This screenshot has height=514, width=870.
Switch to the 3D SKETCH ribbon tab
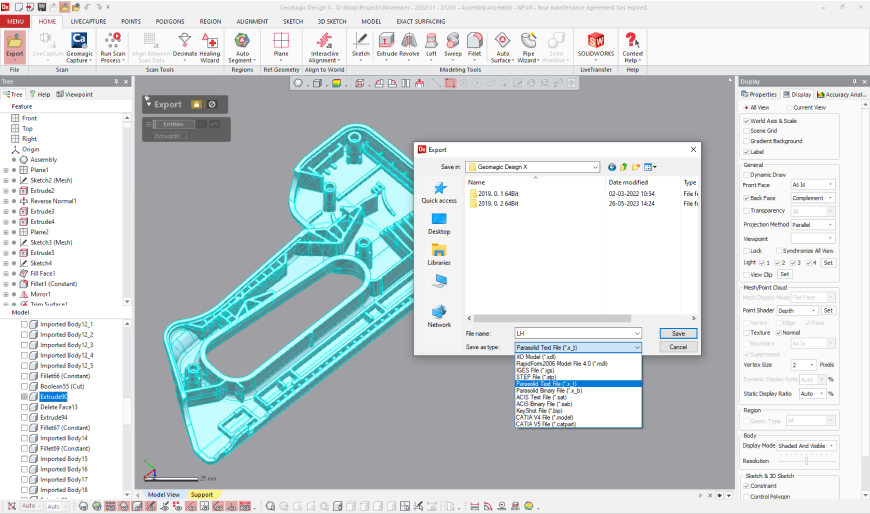coord(332,22)
